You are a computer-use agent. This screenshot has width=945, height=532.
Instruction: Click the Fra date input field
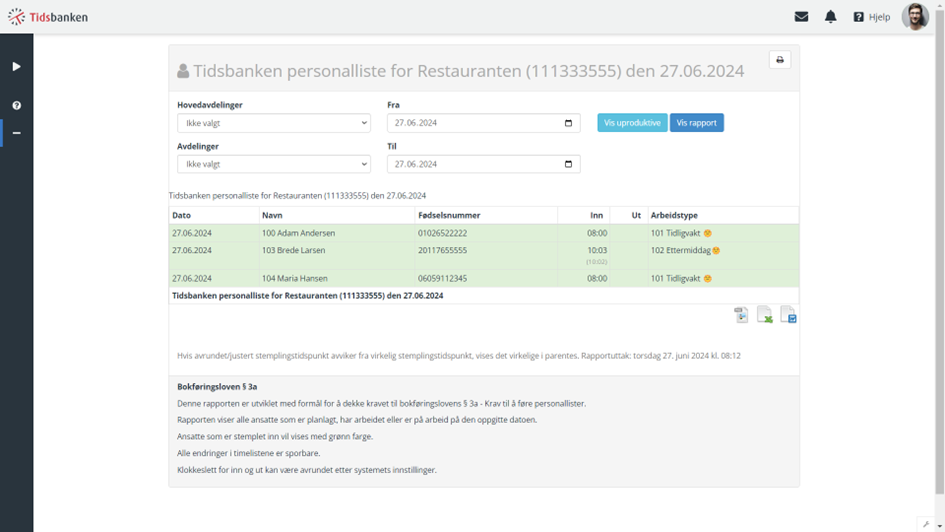pyautogui.click(x=483, y=123)
